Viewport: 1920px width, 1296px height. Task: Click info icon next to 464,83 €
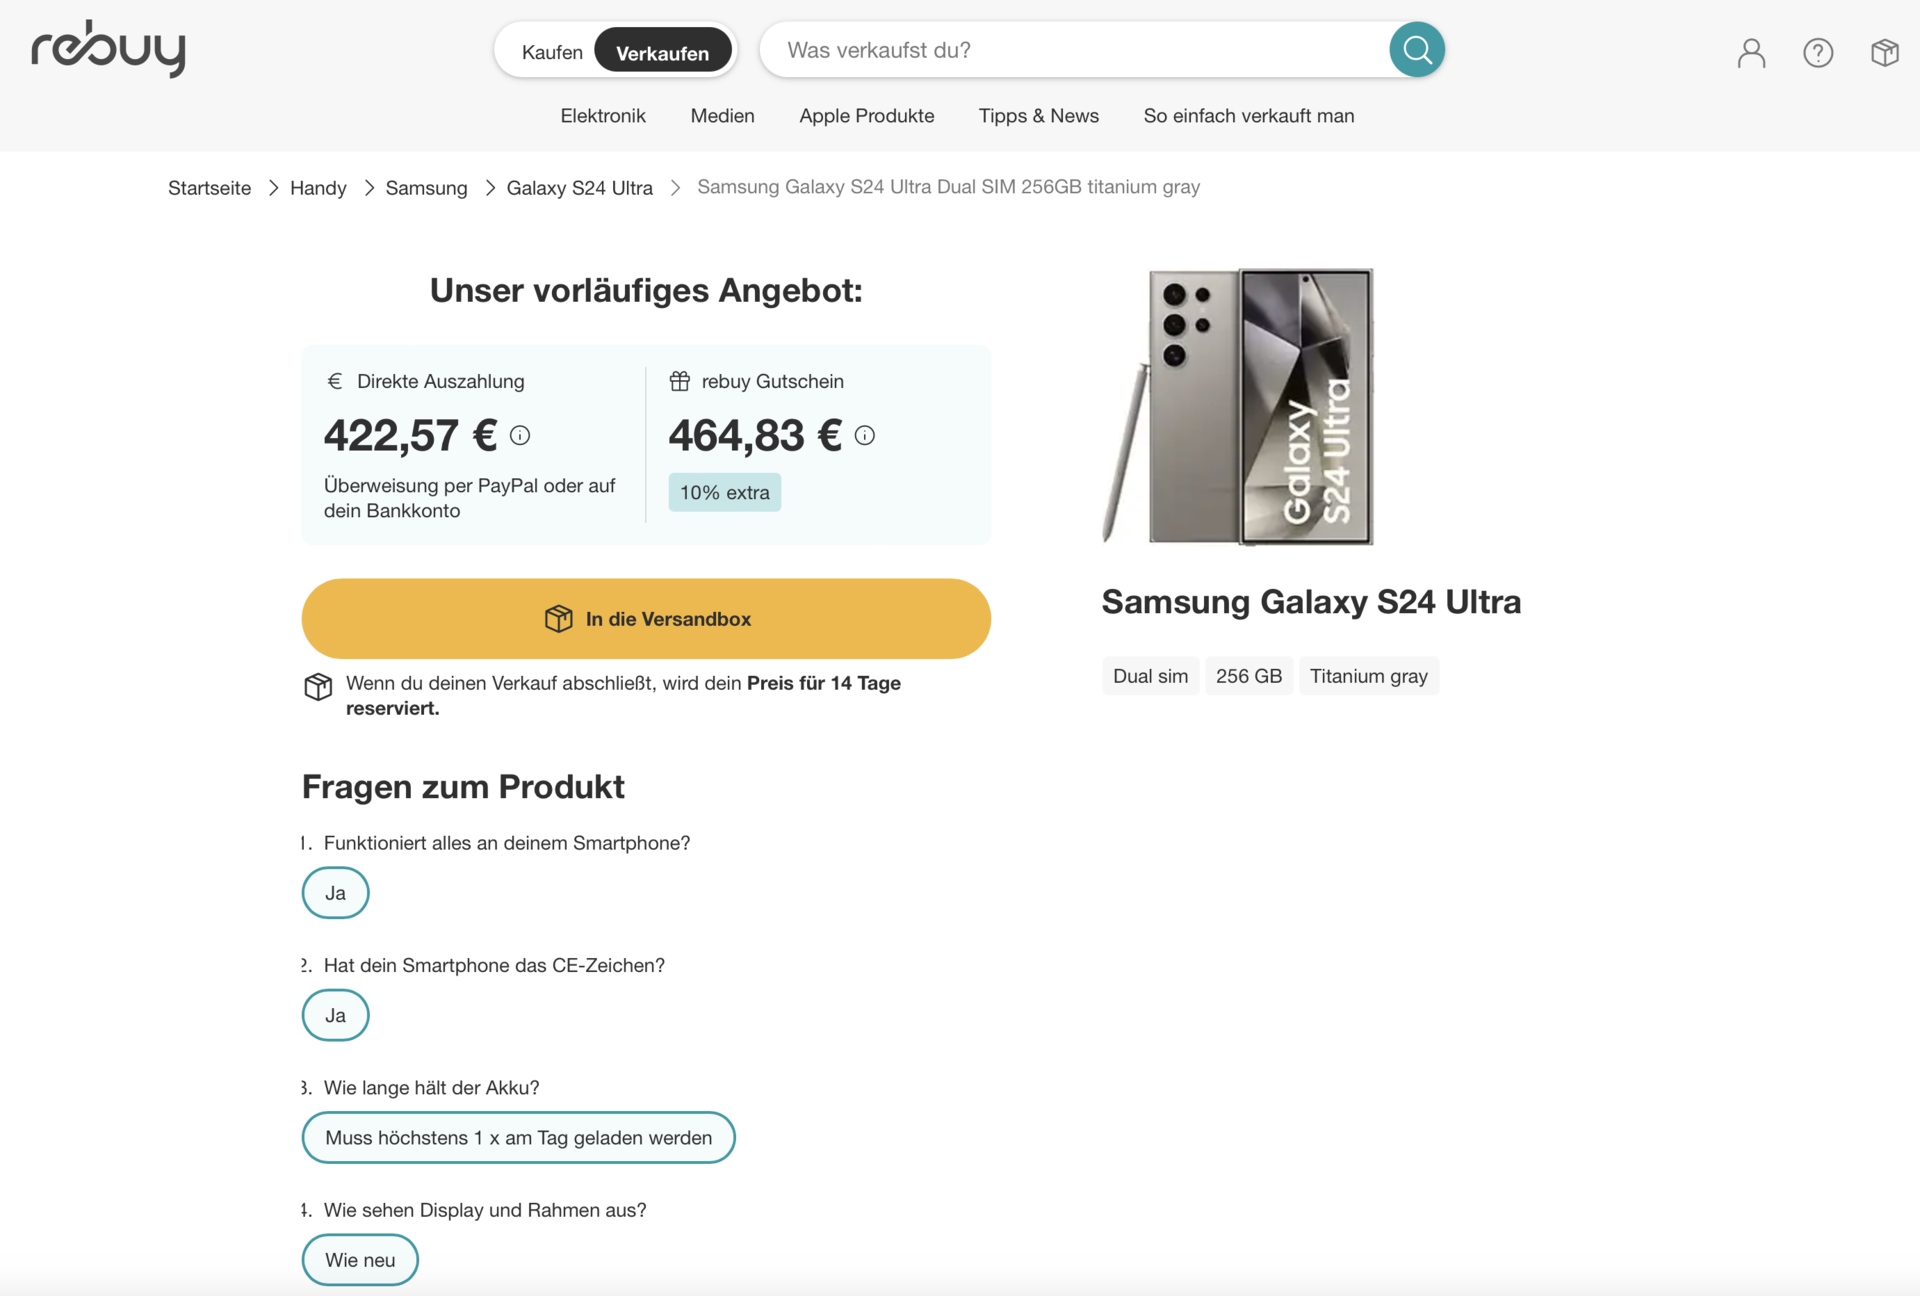[865, 435]
